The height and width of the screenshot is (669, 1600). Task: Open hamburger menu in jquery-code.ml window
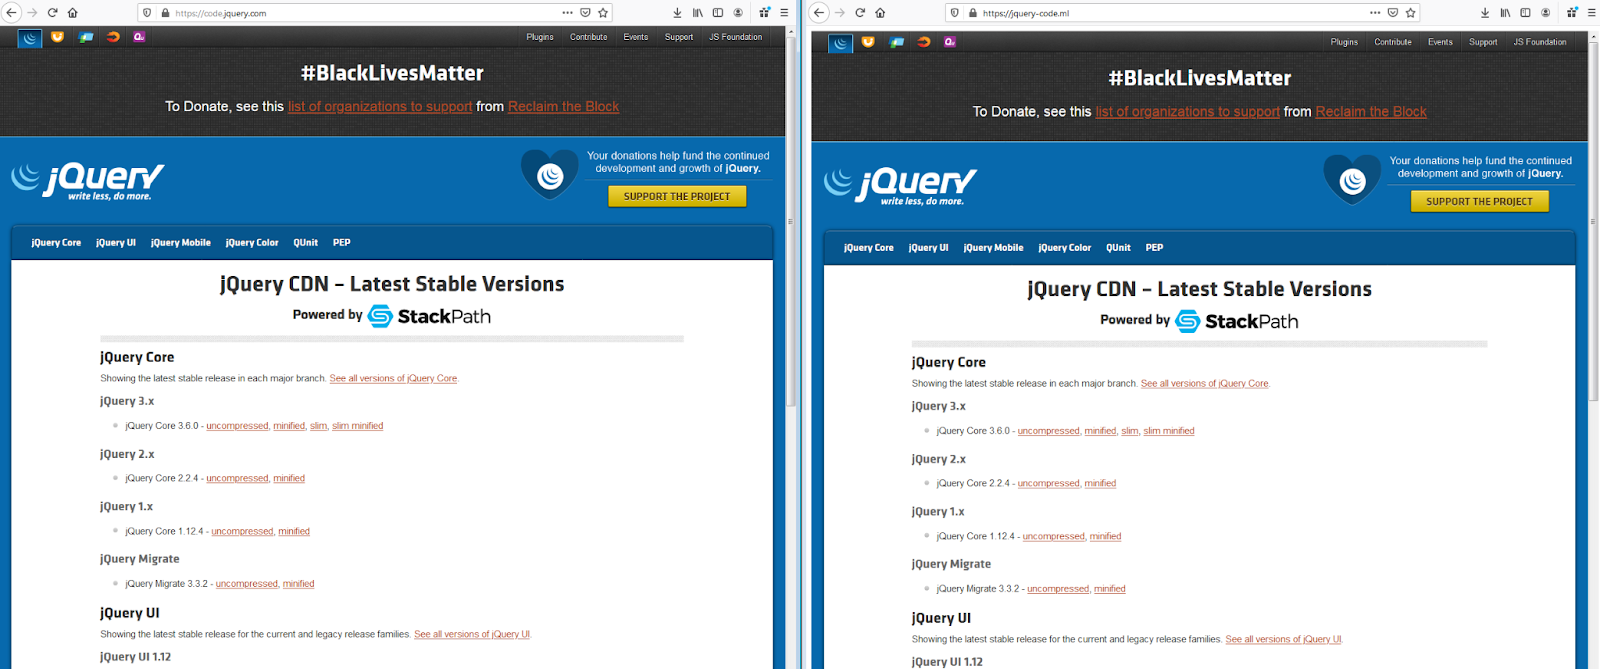[1592, 13]
